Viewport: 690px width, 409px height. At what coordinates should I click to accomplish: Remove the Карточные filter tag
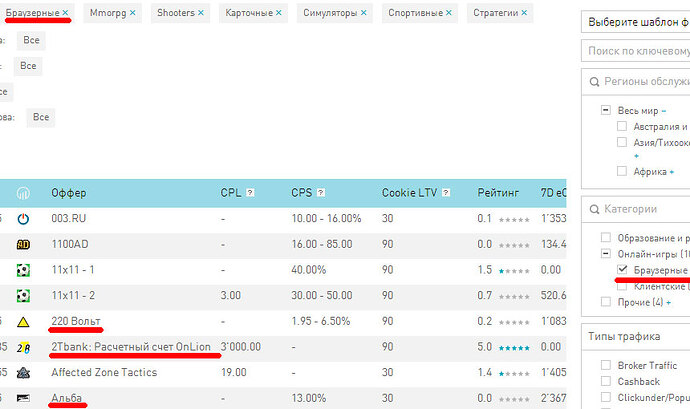(x=279, y=13)
